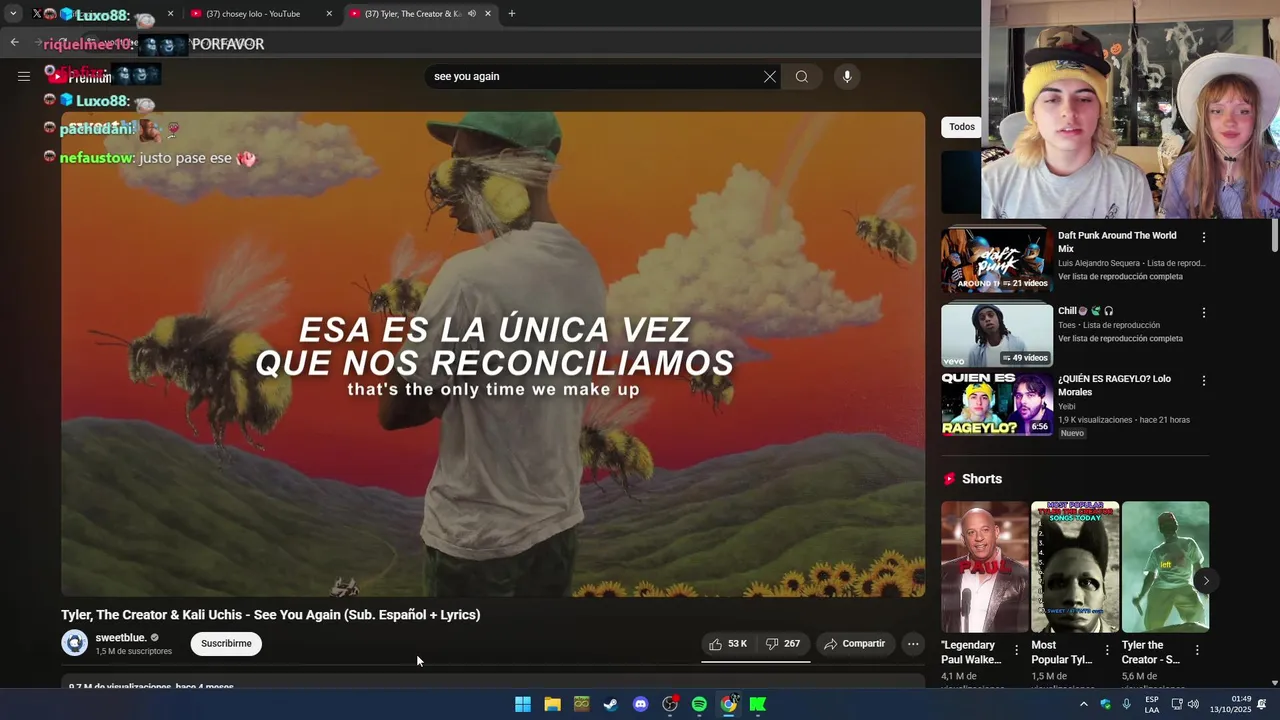Open the sweetblue. channel name link

pos(121,637)
